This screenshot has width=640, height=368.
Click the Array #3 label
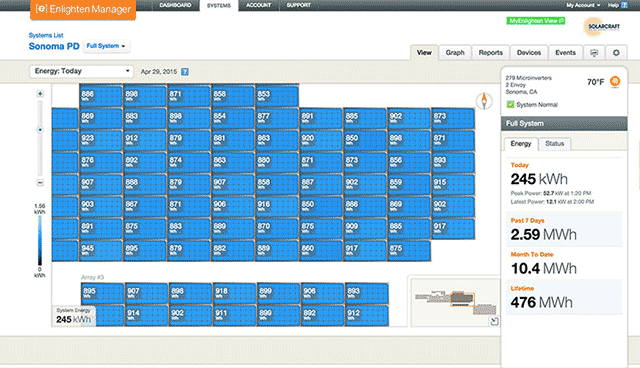point(92,277)
